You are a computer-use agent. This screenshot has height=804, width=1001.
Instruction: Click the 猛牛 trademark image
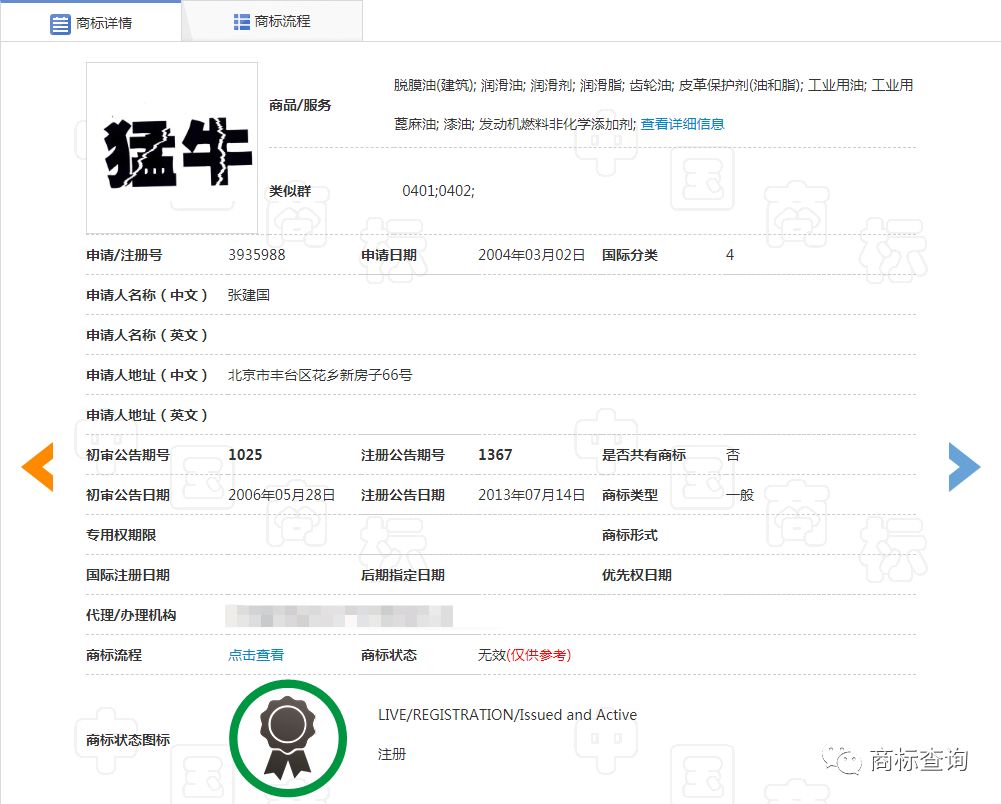(x=172, y=148)
